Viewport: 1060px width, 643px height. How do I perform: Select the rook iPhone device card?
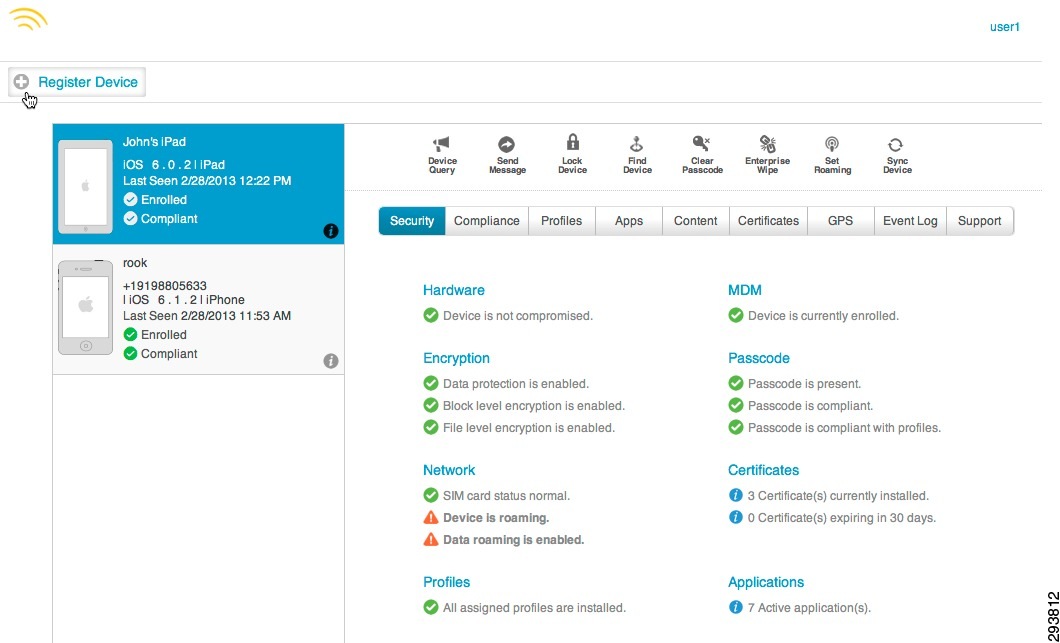197,307
